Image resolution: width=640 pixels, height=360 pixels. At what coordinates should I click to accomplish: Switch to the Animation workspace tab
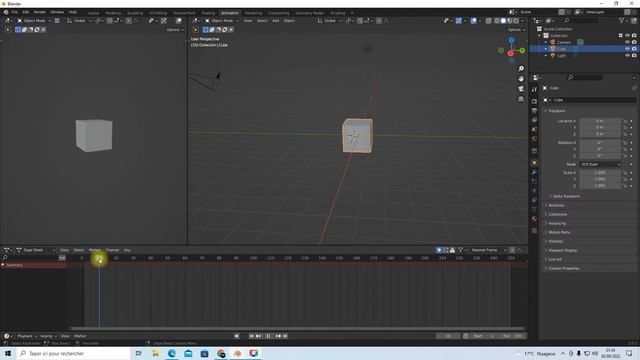[x=229, y=13]
